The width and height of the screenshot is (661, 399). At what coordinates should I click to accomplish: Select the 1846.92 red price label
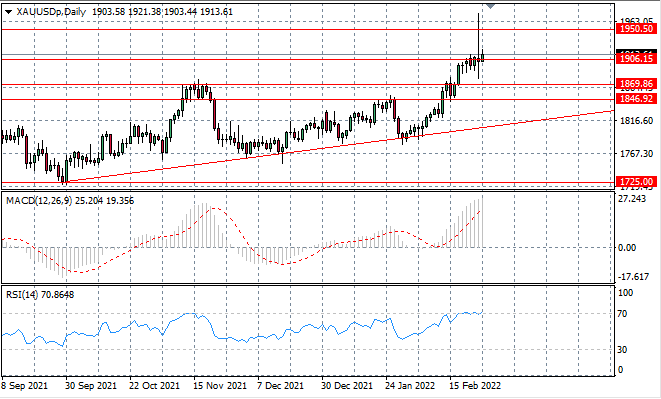coord(637,99)
